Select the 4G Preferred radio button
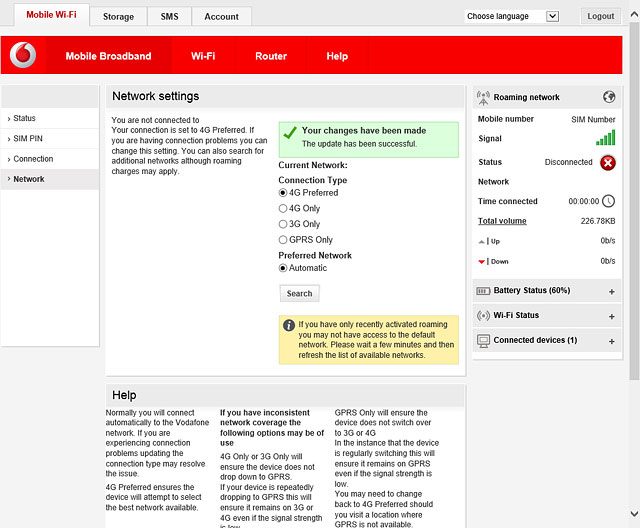 [283, 193]
